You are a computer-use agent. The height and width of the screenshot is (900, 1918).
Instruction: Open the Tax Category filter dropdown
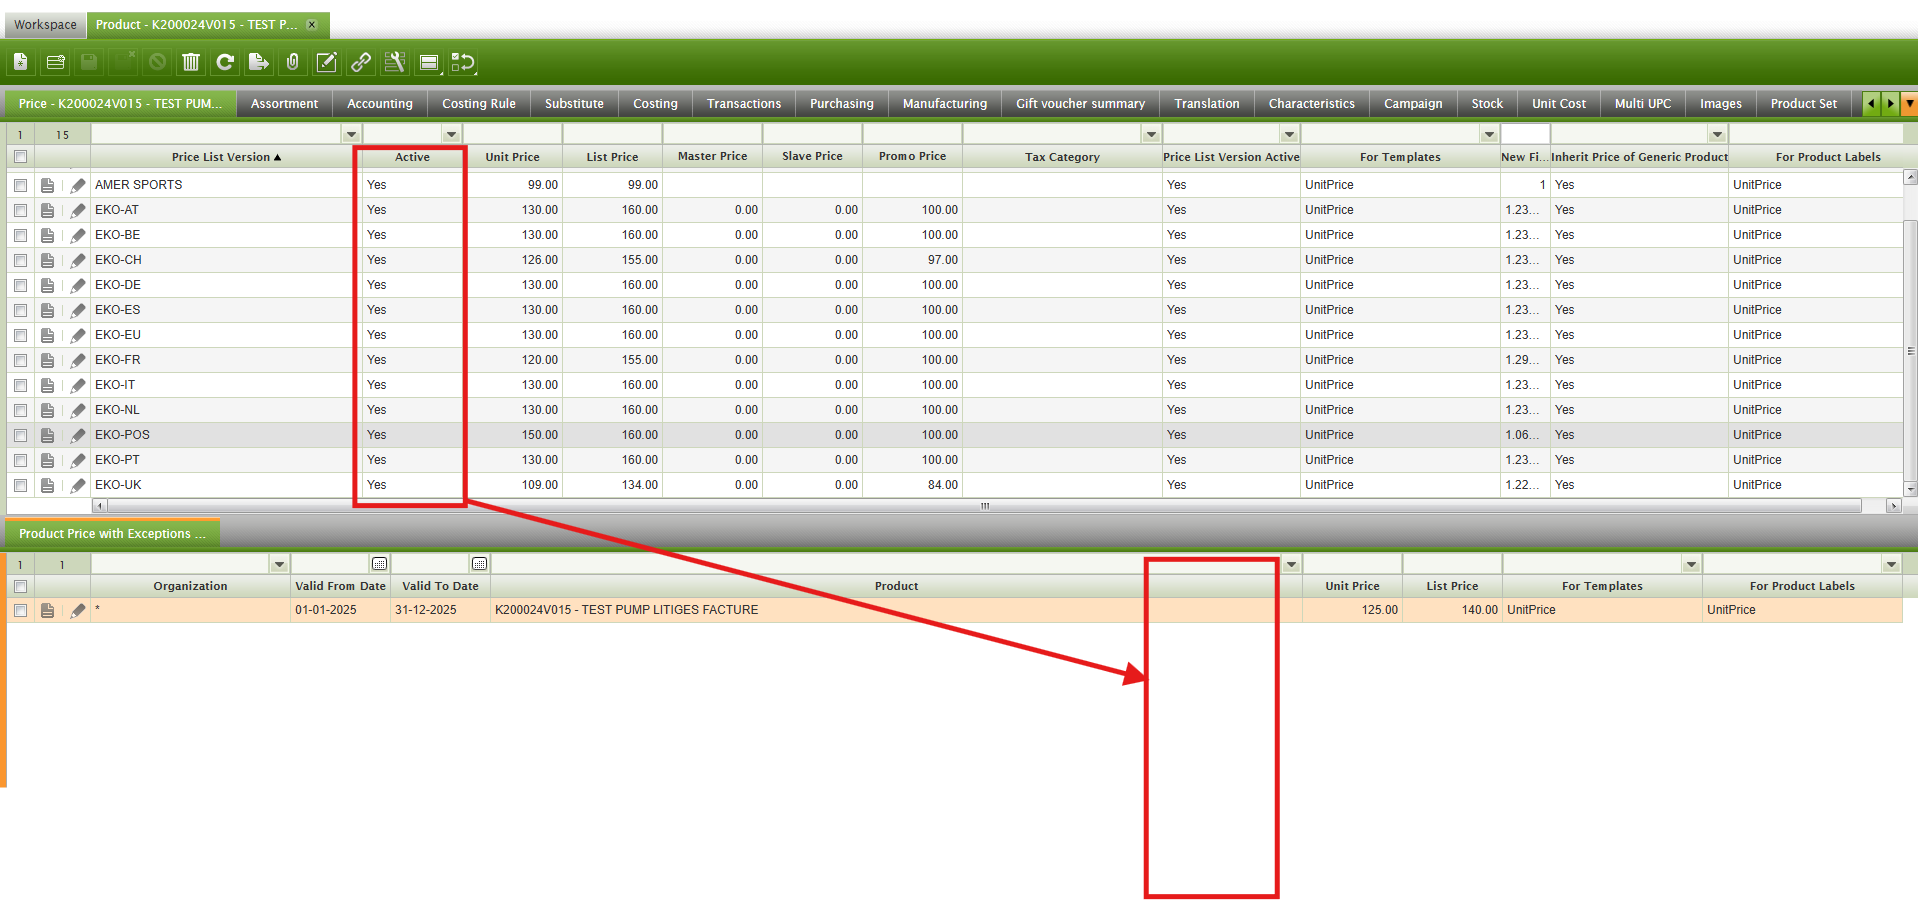1151,134
